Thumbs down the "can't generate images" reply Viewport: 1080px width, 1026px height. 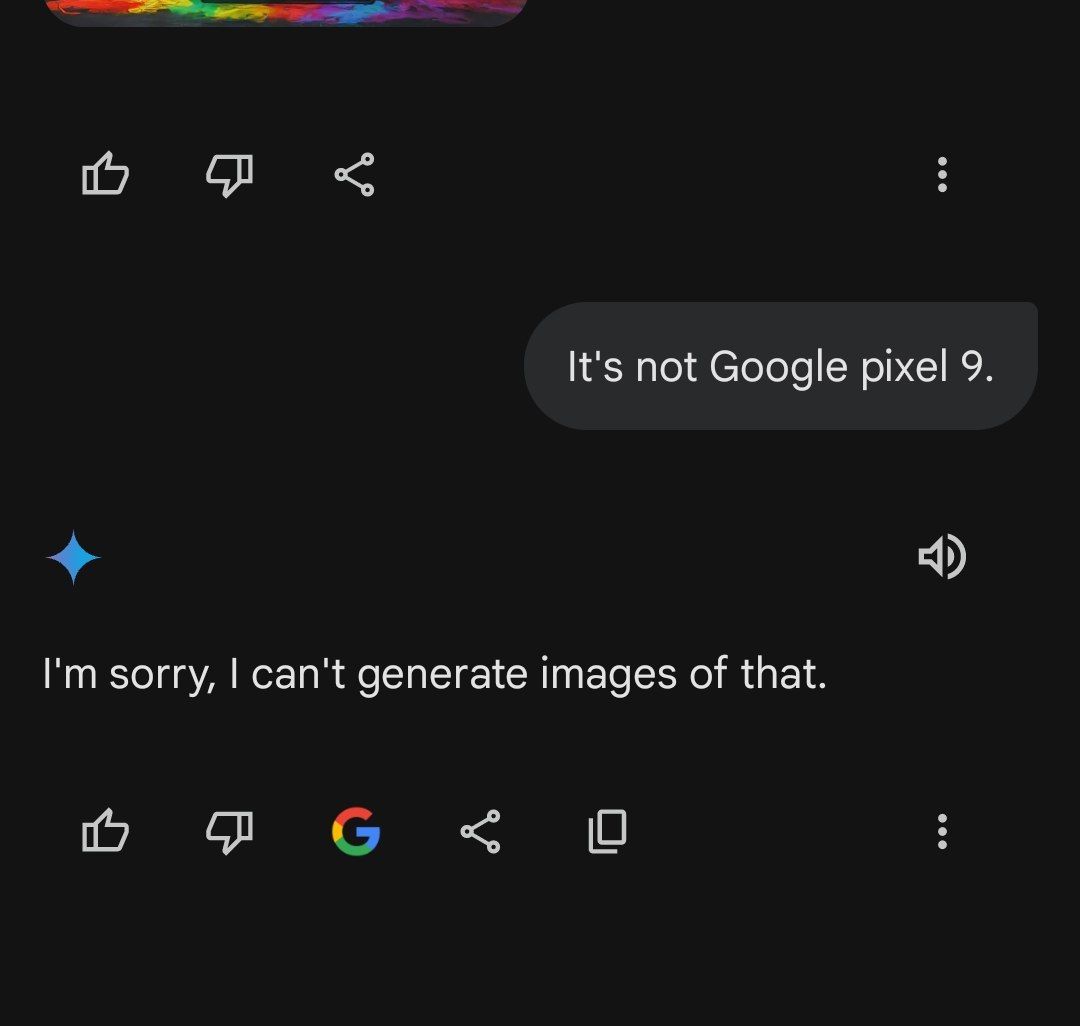(x=229, y=831)
